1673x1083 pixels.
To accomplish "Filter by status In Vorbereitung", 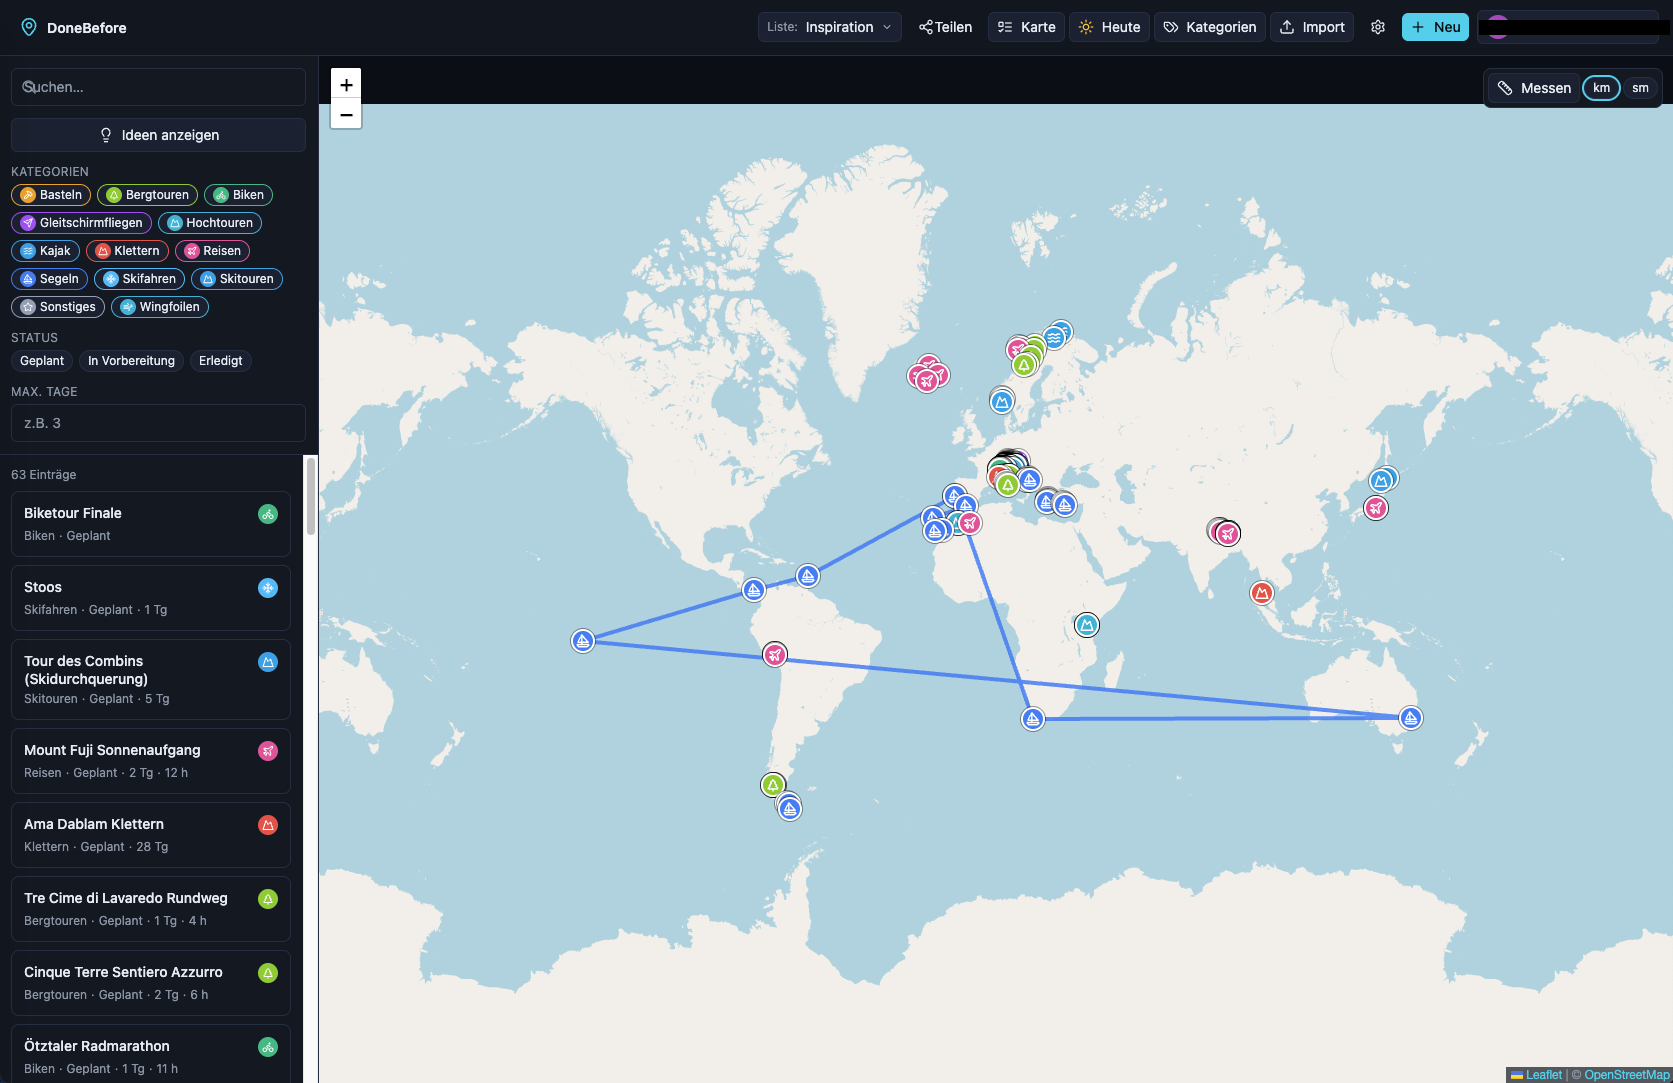I will point(131,361).
